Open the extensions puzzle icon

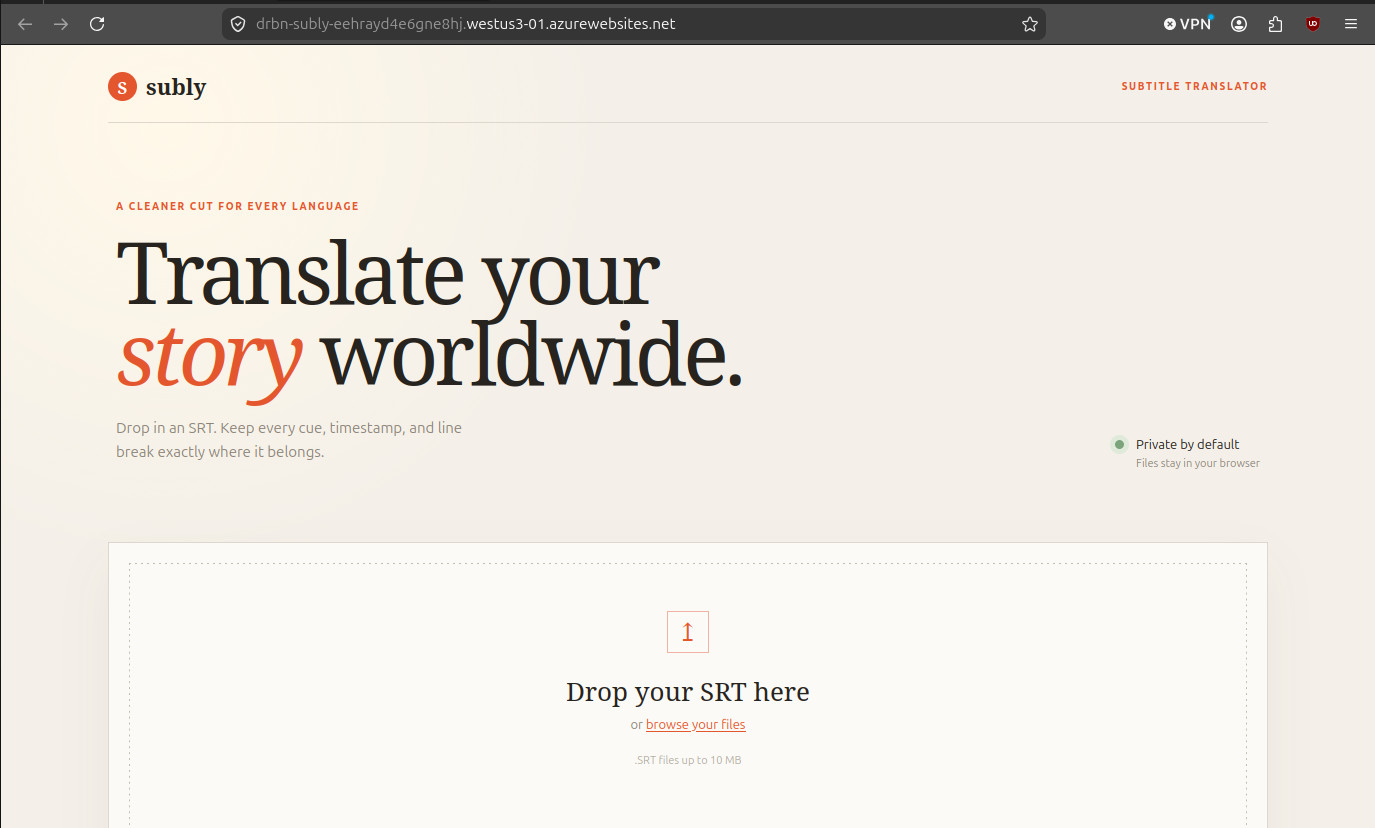1275,24
